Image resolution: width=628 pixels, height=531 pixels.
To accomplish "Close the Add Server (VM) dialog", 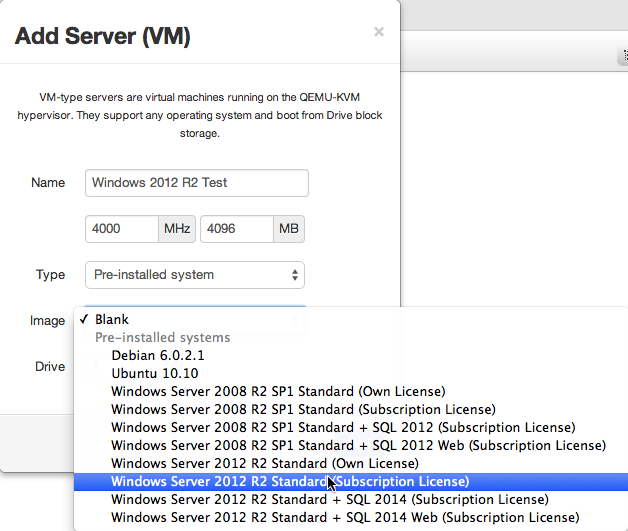I will [x=378, y=32].
